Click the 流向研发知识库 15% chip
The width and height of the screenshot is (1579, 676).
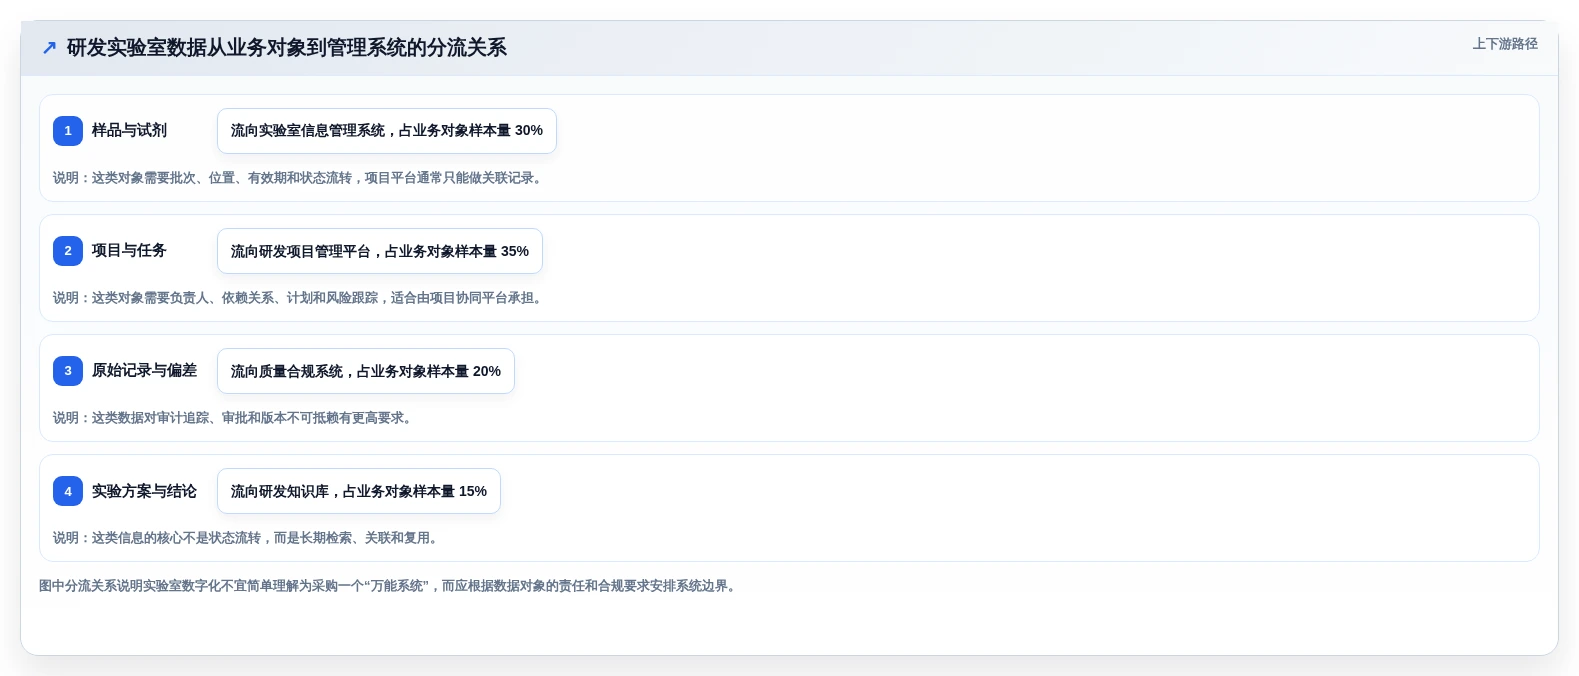click(359, 491)
